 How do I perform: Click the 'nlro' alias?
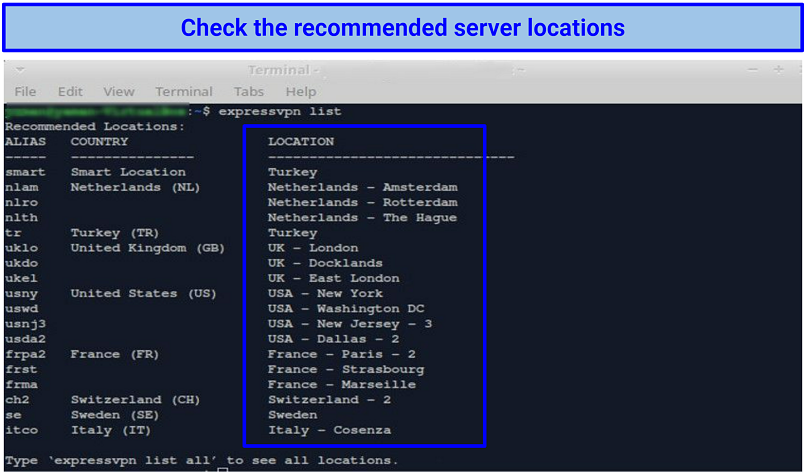[x=22, y=203]
